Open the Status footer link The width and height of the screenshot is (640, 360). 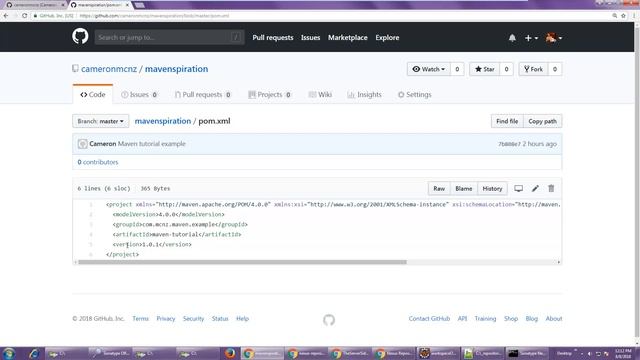(x=220, y=318)
